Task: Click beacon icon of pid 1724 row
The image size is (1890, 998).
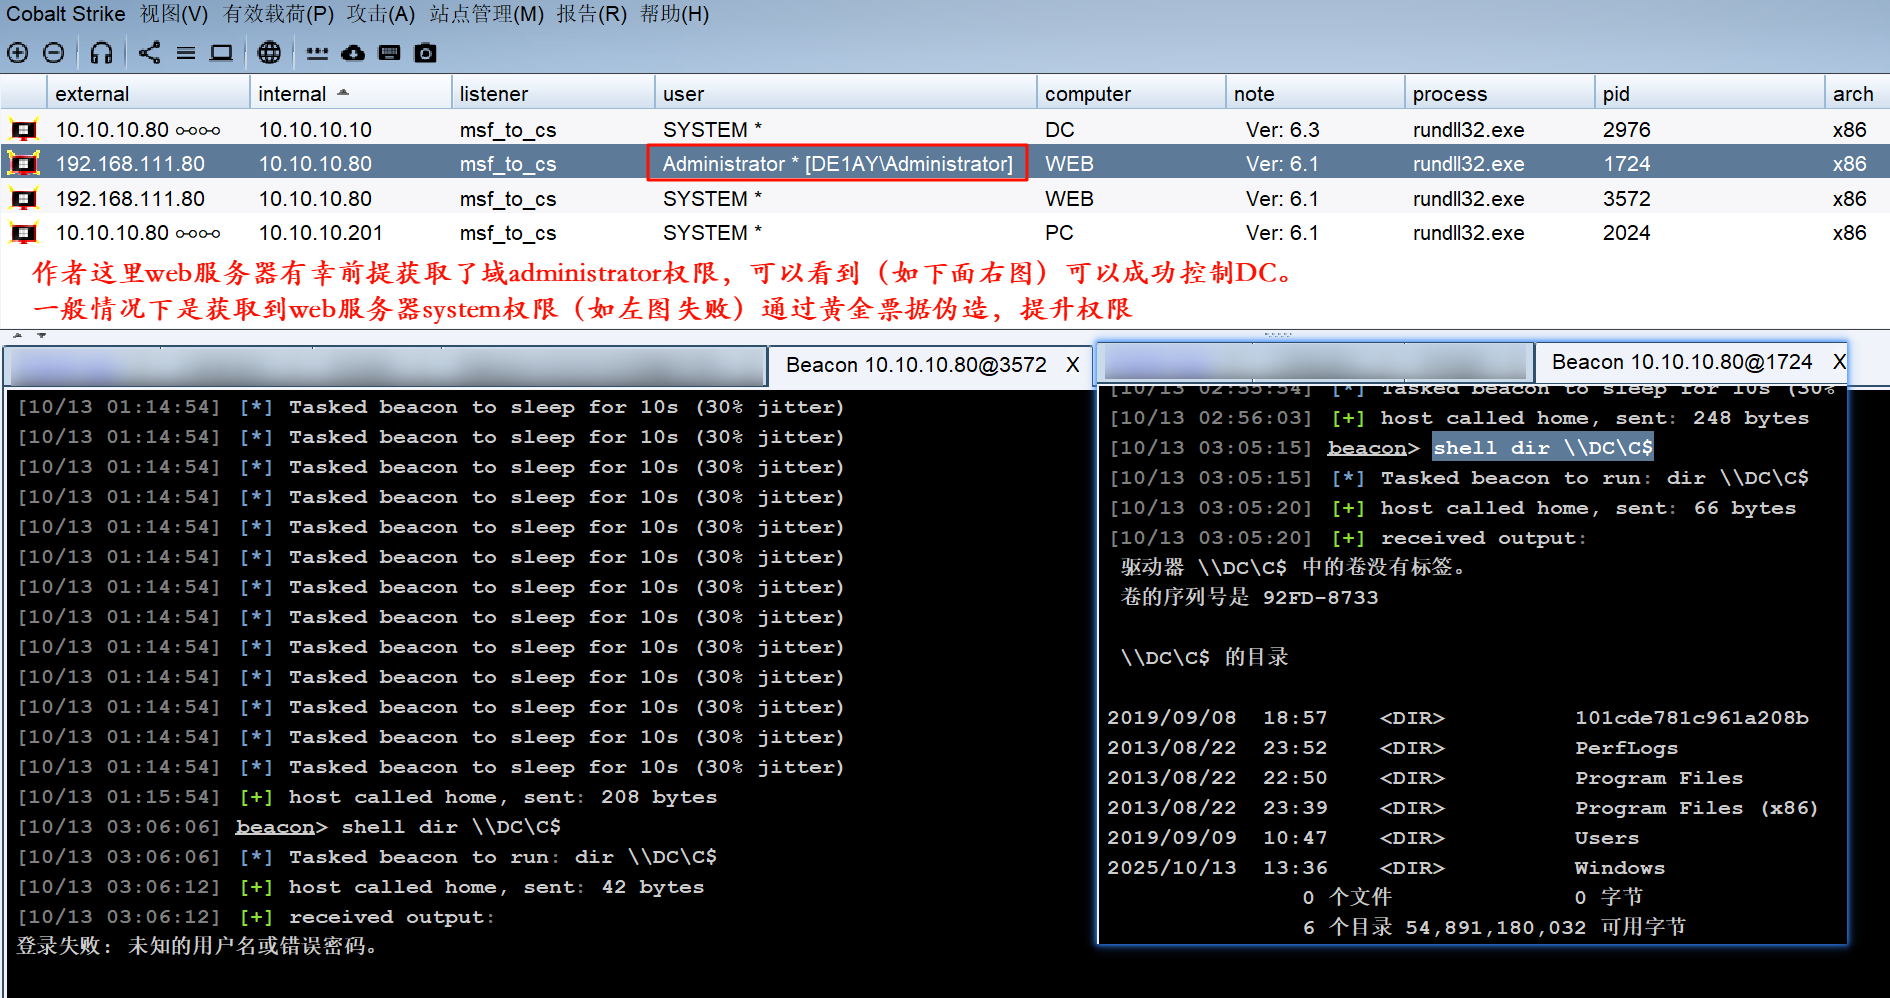Action: [24, 163]
